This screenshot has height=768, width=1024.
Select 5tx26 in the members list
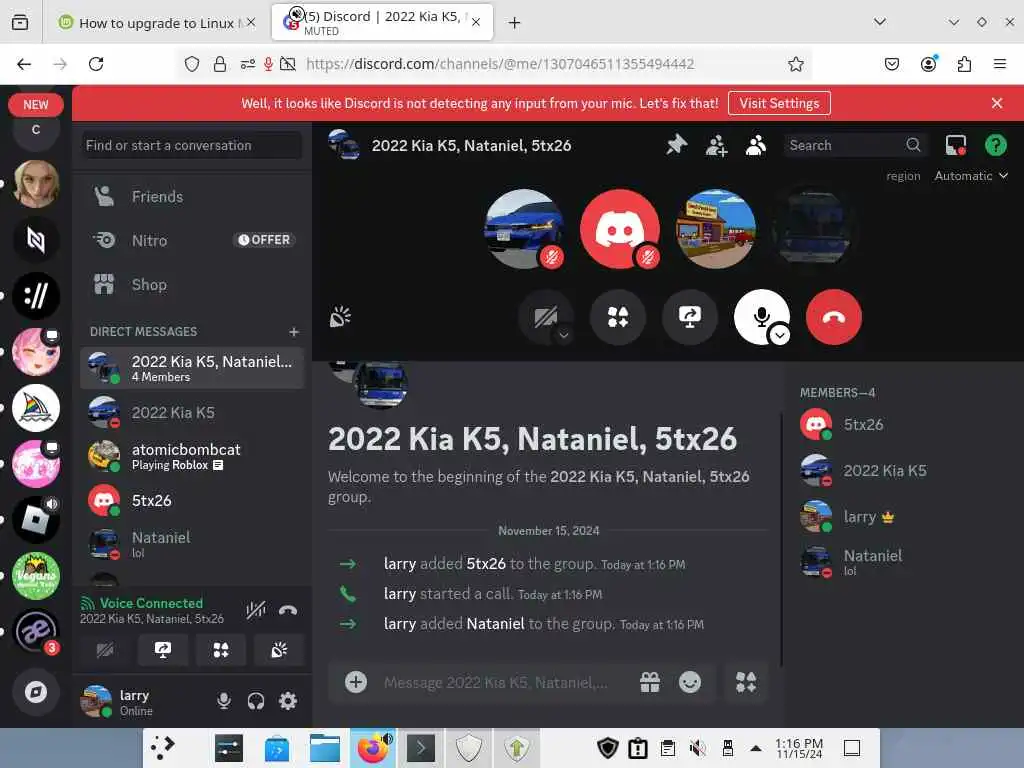pos(901,424)
